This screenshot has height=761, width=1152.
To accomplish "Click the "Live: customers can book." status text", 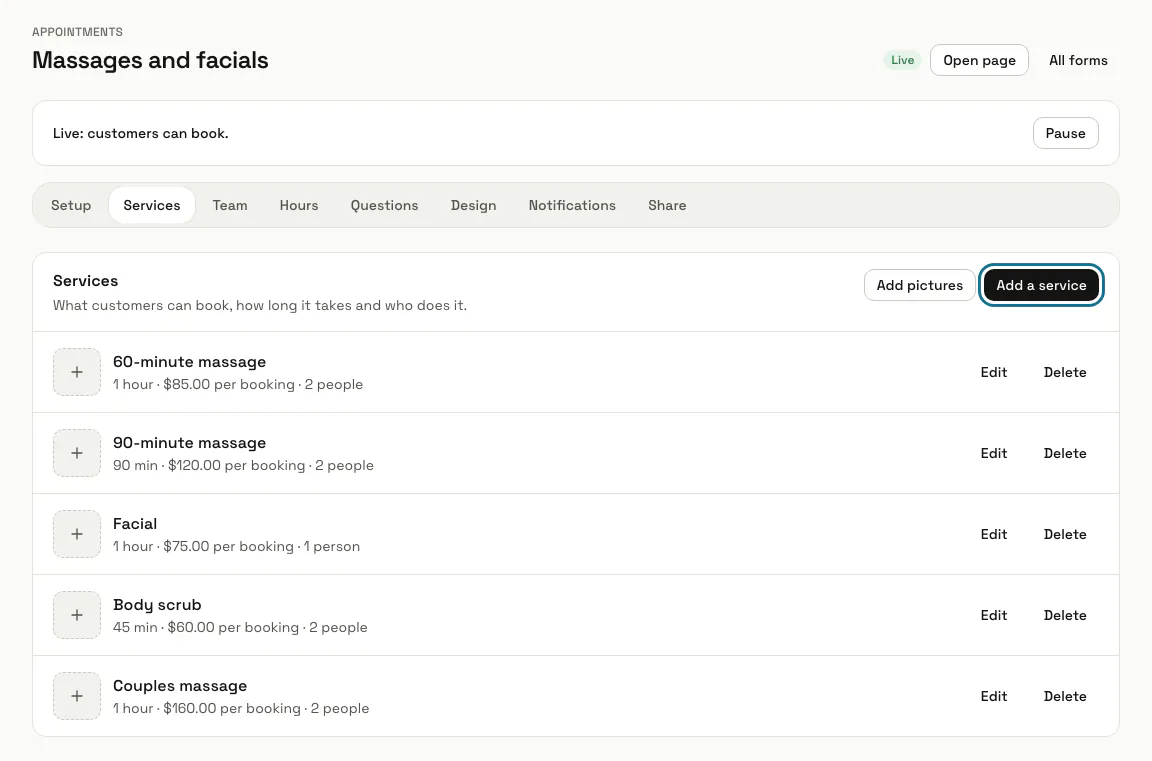I will (140, 133).
